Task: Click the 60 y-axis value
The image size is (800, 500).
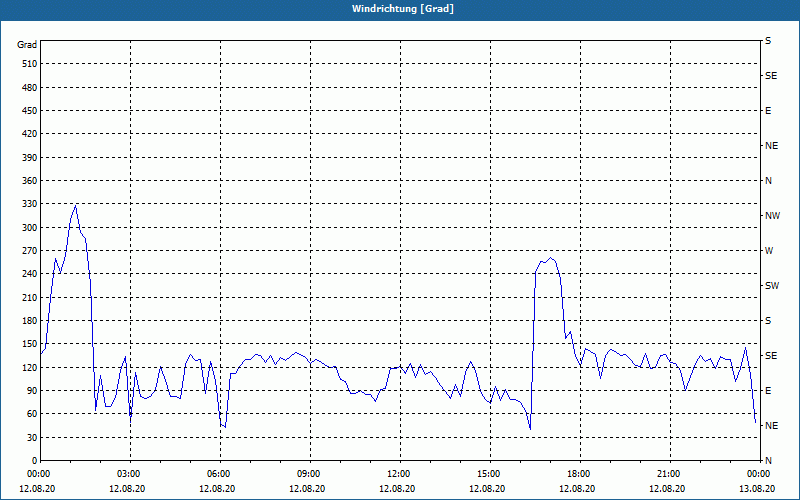Action: coord(32,414)
